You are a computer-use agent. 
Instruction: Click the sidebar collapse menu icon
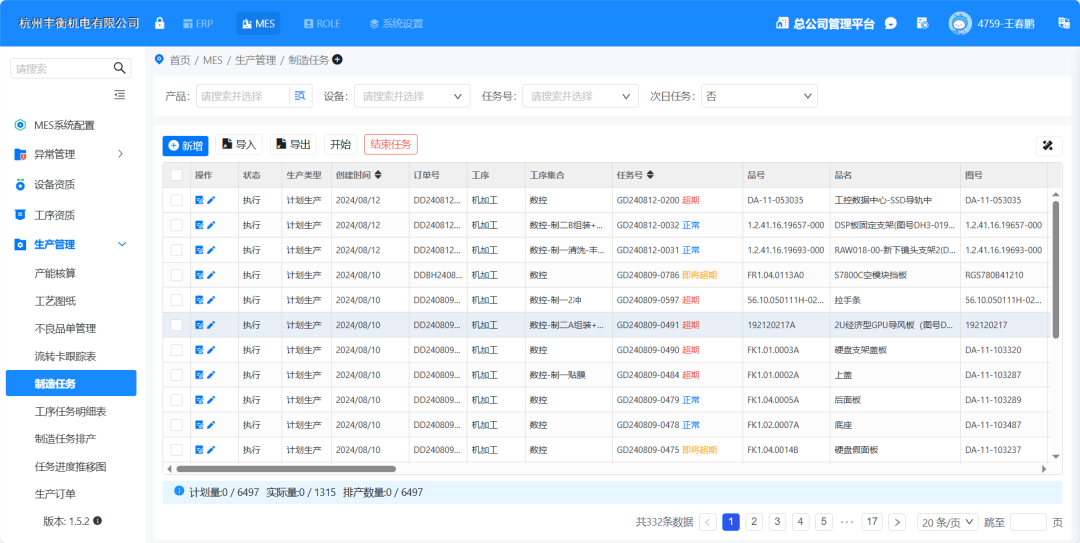pos(120,95)
